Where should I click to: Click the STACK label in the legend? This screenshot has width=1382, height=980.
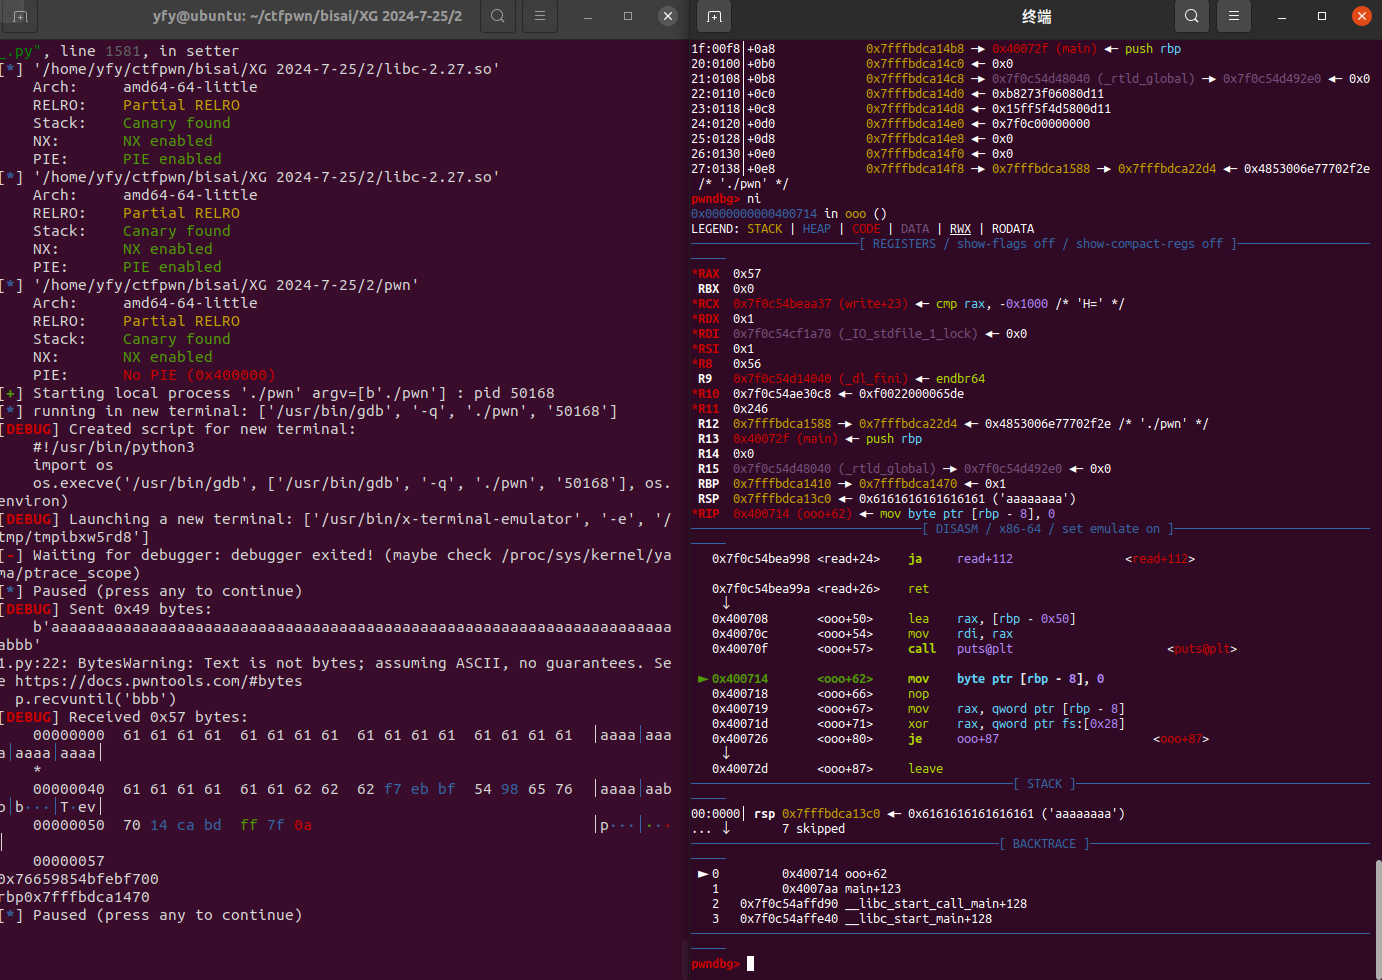[765, 229]
